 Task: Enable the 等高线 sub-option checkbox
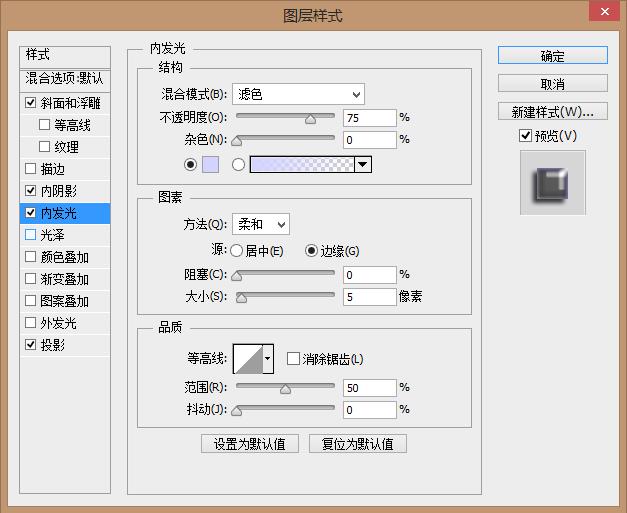(44, 125)
